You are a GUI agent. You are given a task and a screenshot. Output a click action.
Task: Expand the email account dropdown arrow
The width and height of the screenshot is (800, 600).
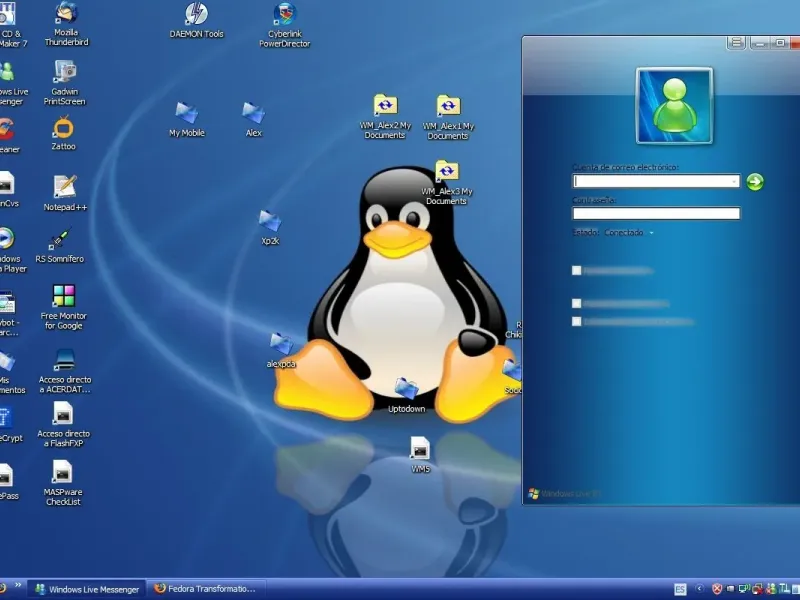pos(734,181)
